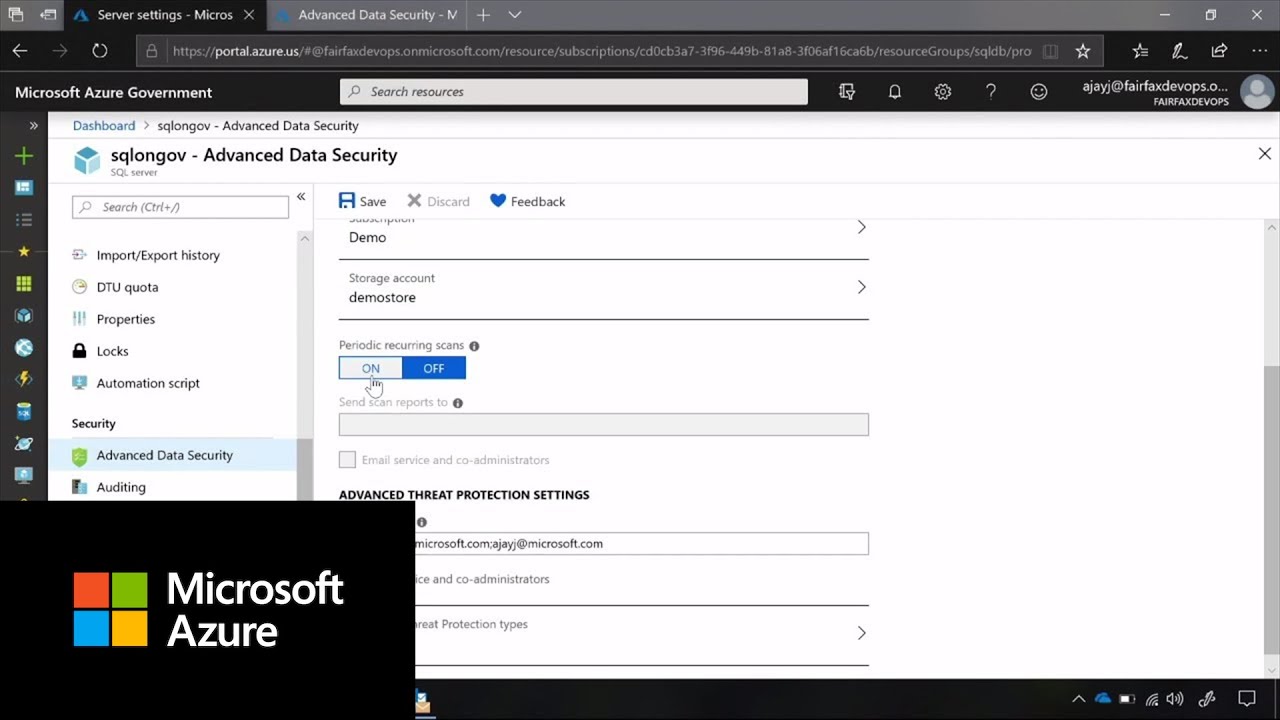This screenshot has height=720, width=1280.
Task: Turn off Periodic recurring scans
Action: (433, 368)
